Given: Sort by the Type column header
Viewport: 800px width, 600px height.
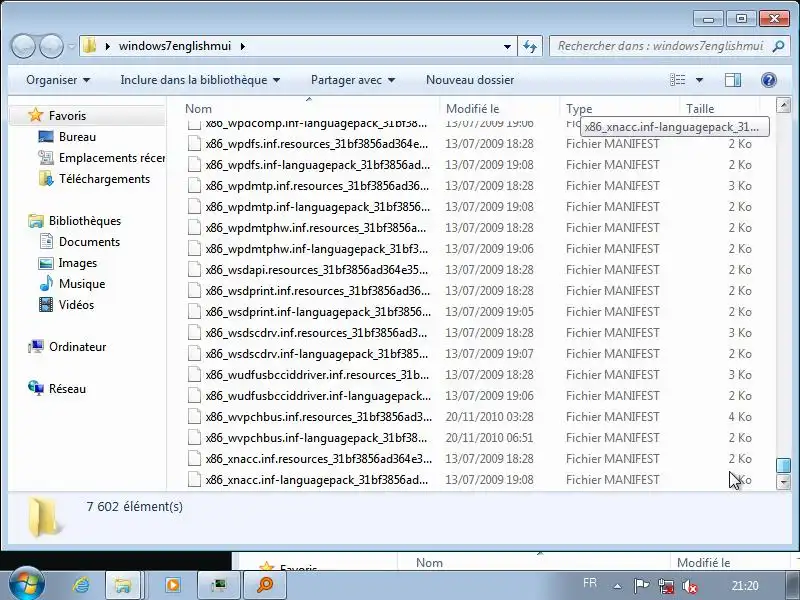Looking at the screenshot, I should 619,109.
